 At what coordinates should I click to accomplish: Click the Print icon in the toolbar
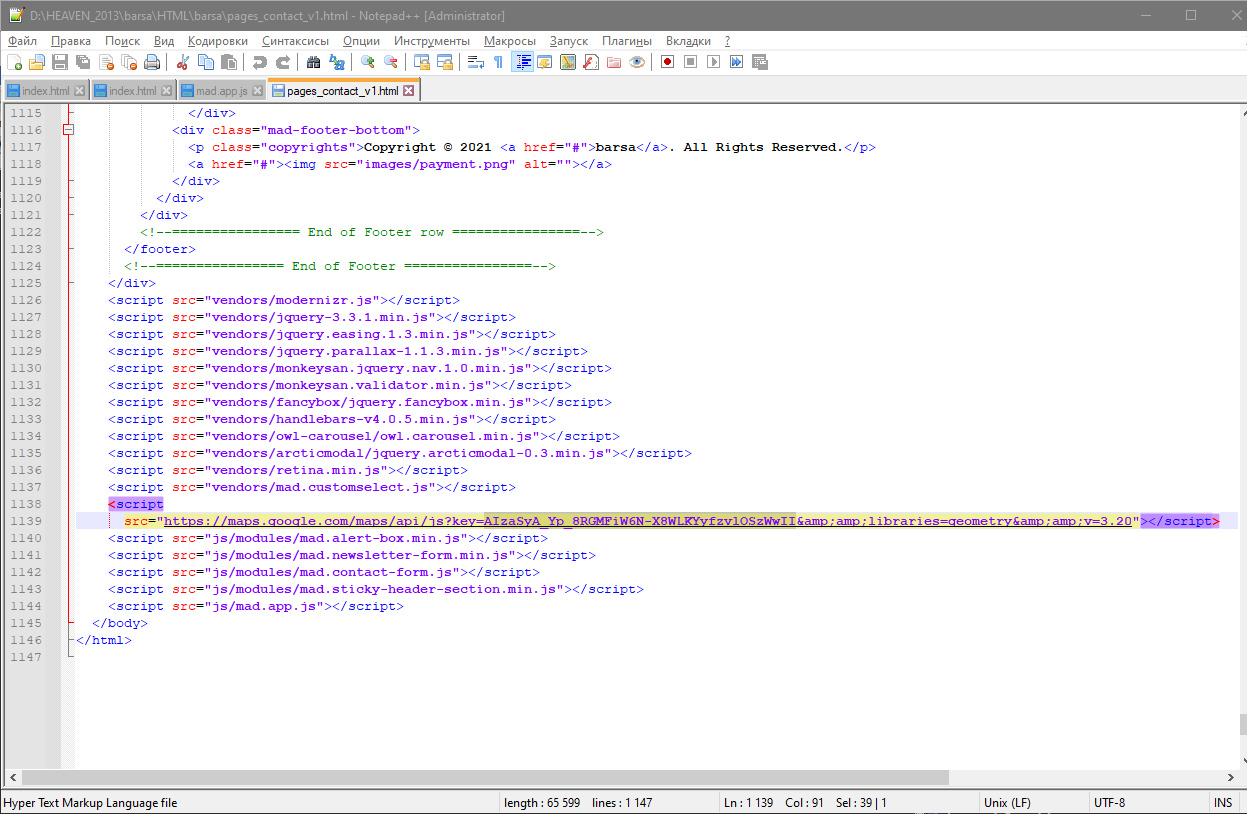pyautogui.click(x=152, y=62)
